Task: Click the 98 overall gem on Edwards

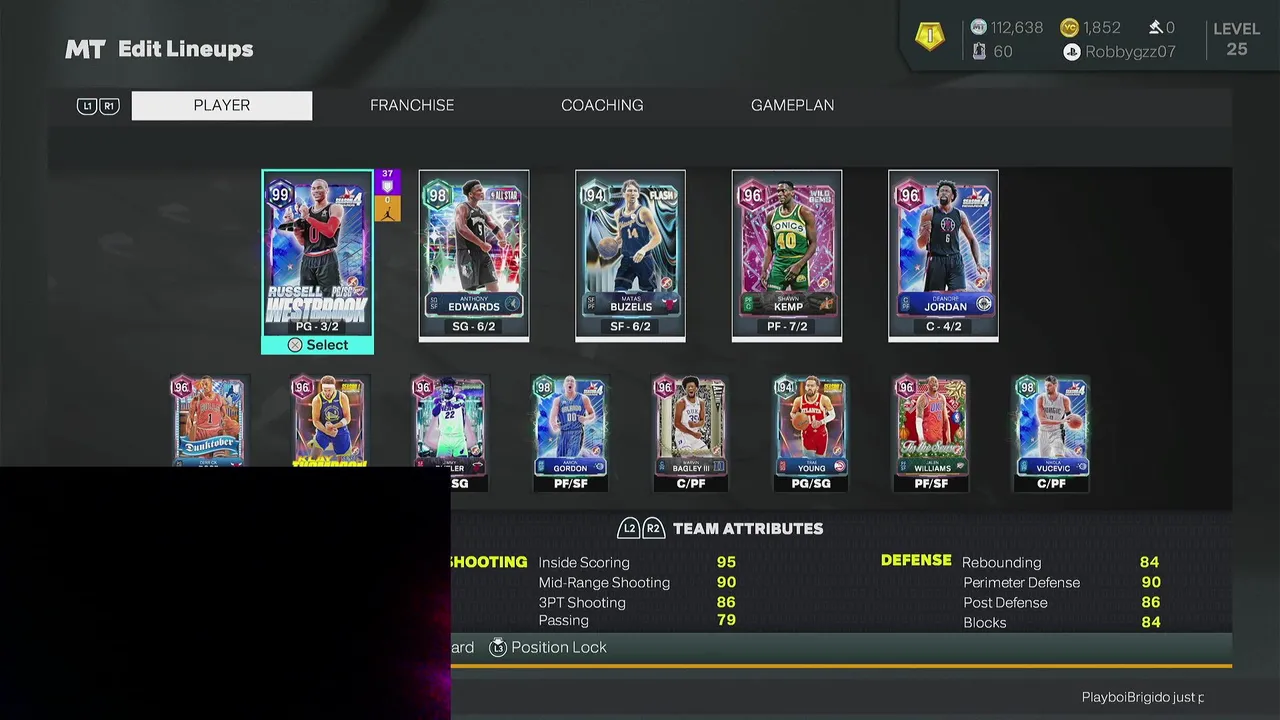Action: click(x=438, y=194)
